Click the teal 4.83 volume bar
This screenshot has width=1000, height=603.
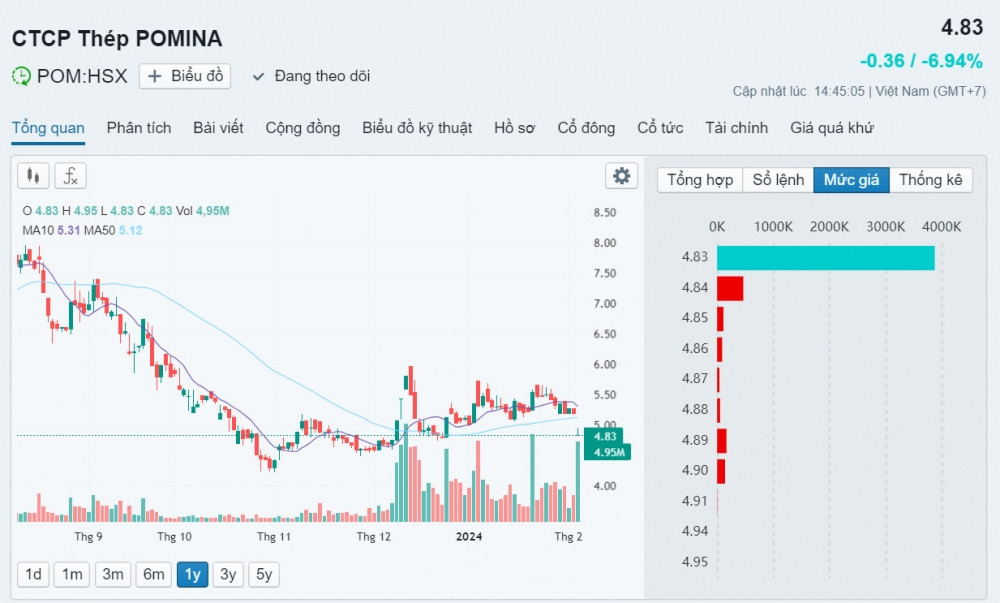tap(826, 258)
